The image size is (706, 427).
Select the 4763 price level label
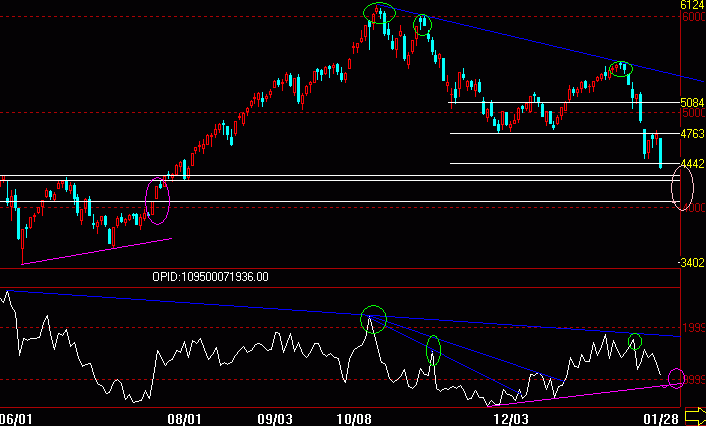click(693, 134)
